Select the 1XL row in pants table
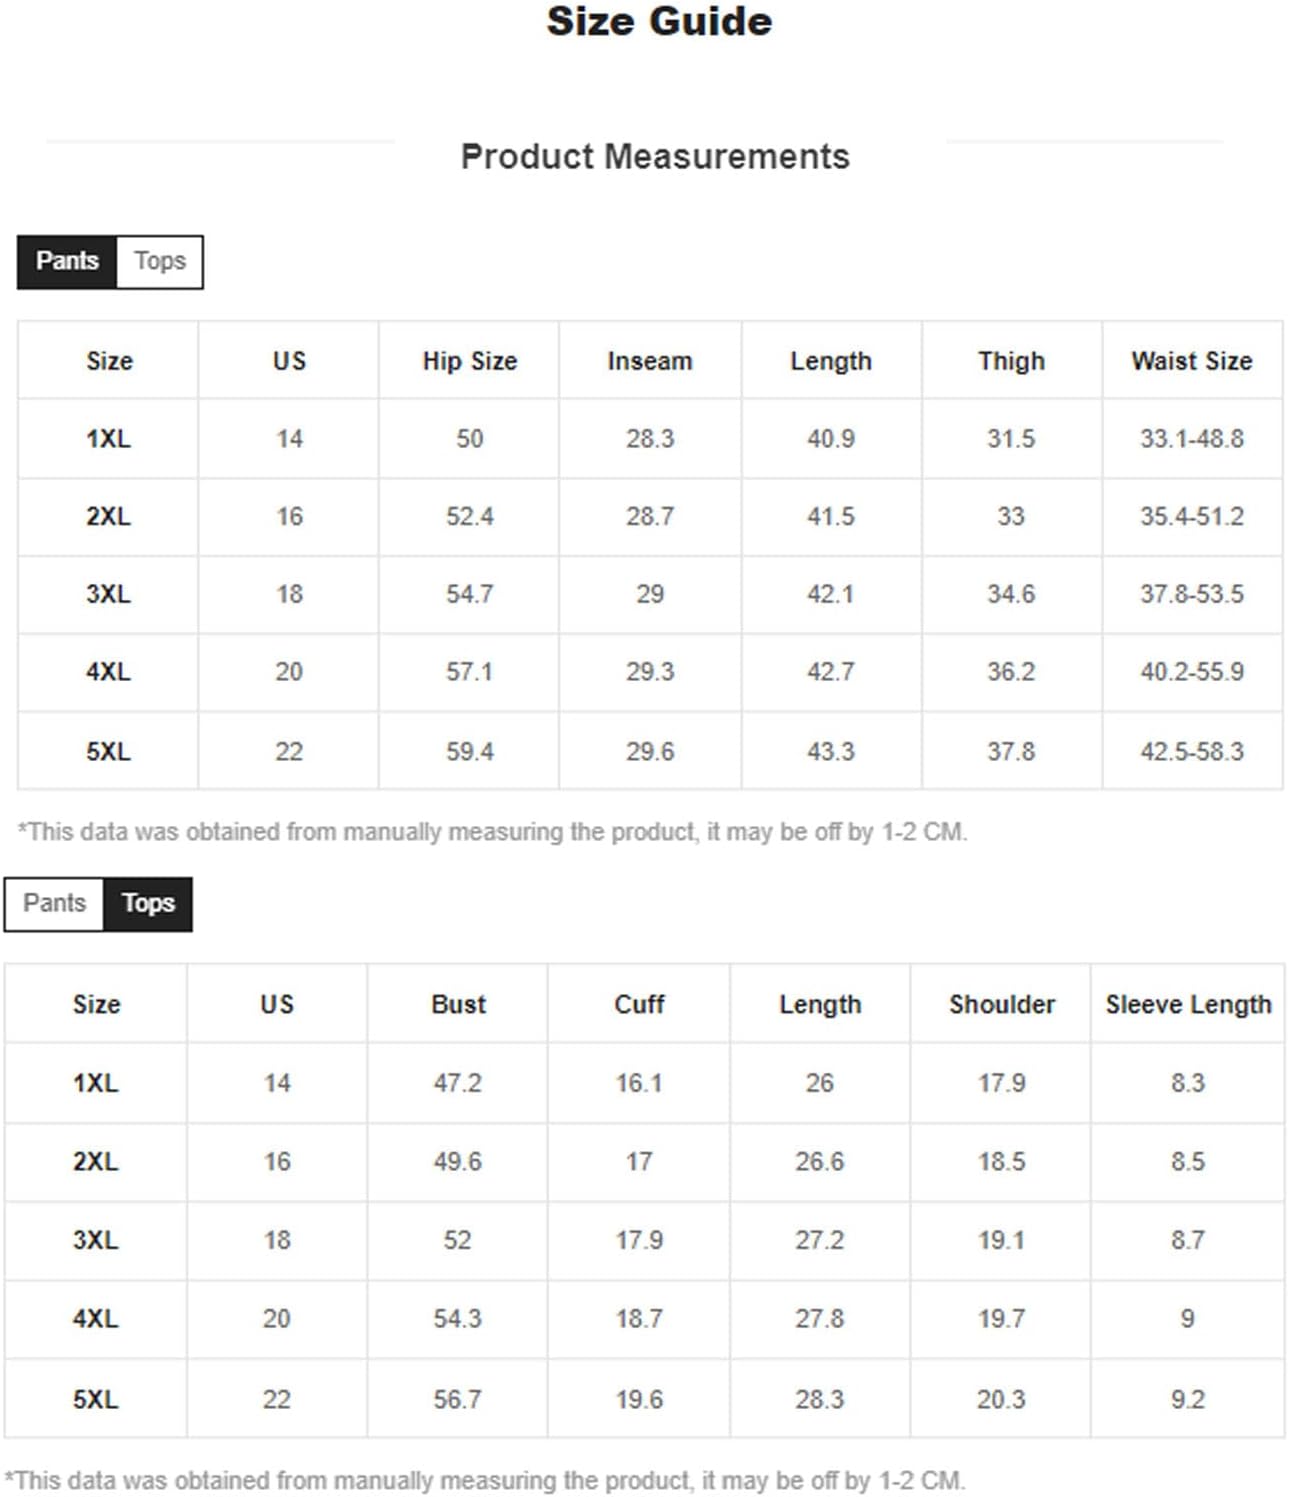 (650, 439)
